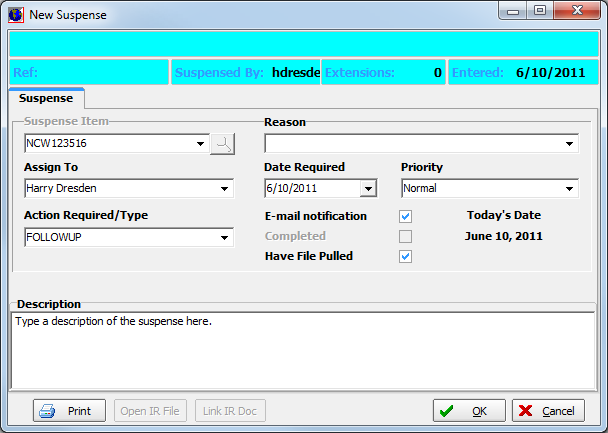The height and width of the screenshot is (433, 608).
Task: Click the printer icon on Print button
Action: tap(47, 411)
